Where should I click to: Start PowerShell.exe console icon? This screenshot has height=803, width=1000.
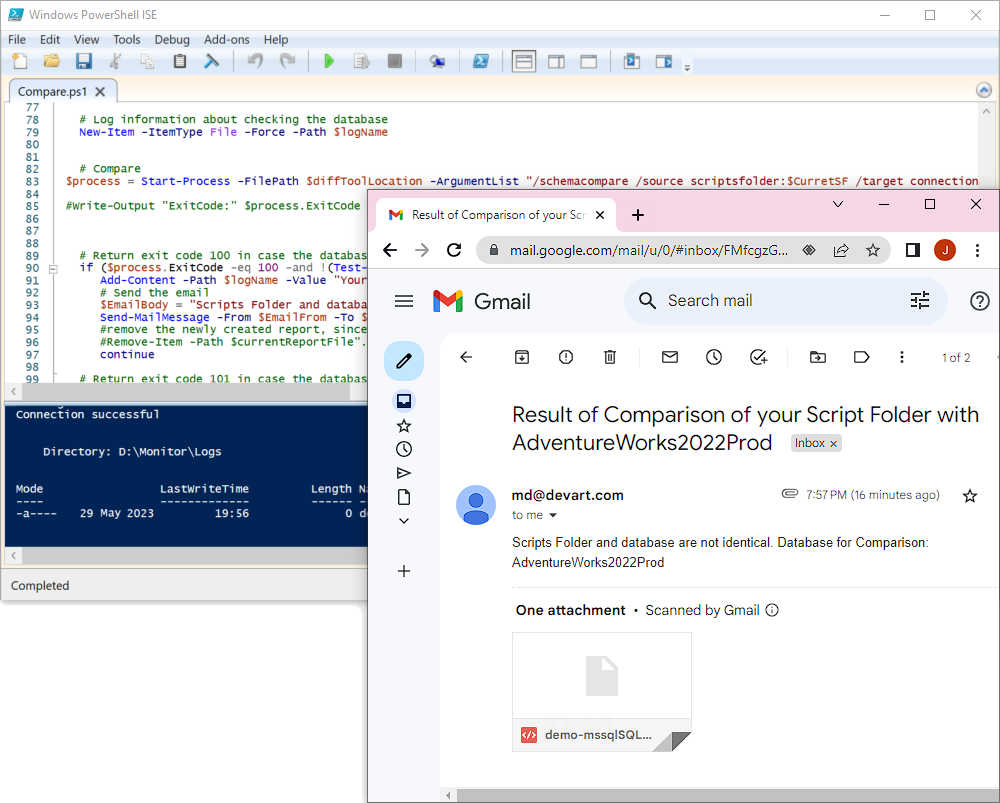click(x=480, y=61)
